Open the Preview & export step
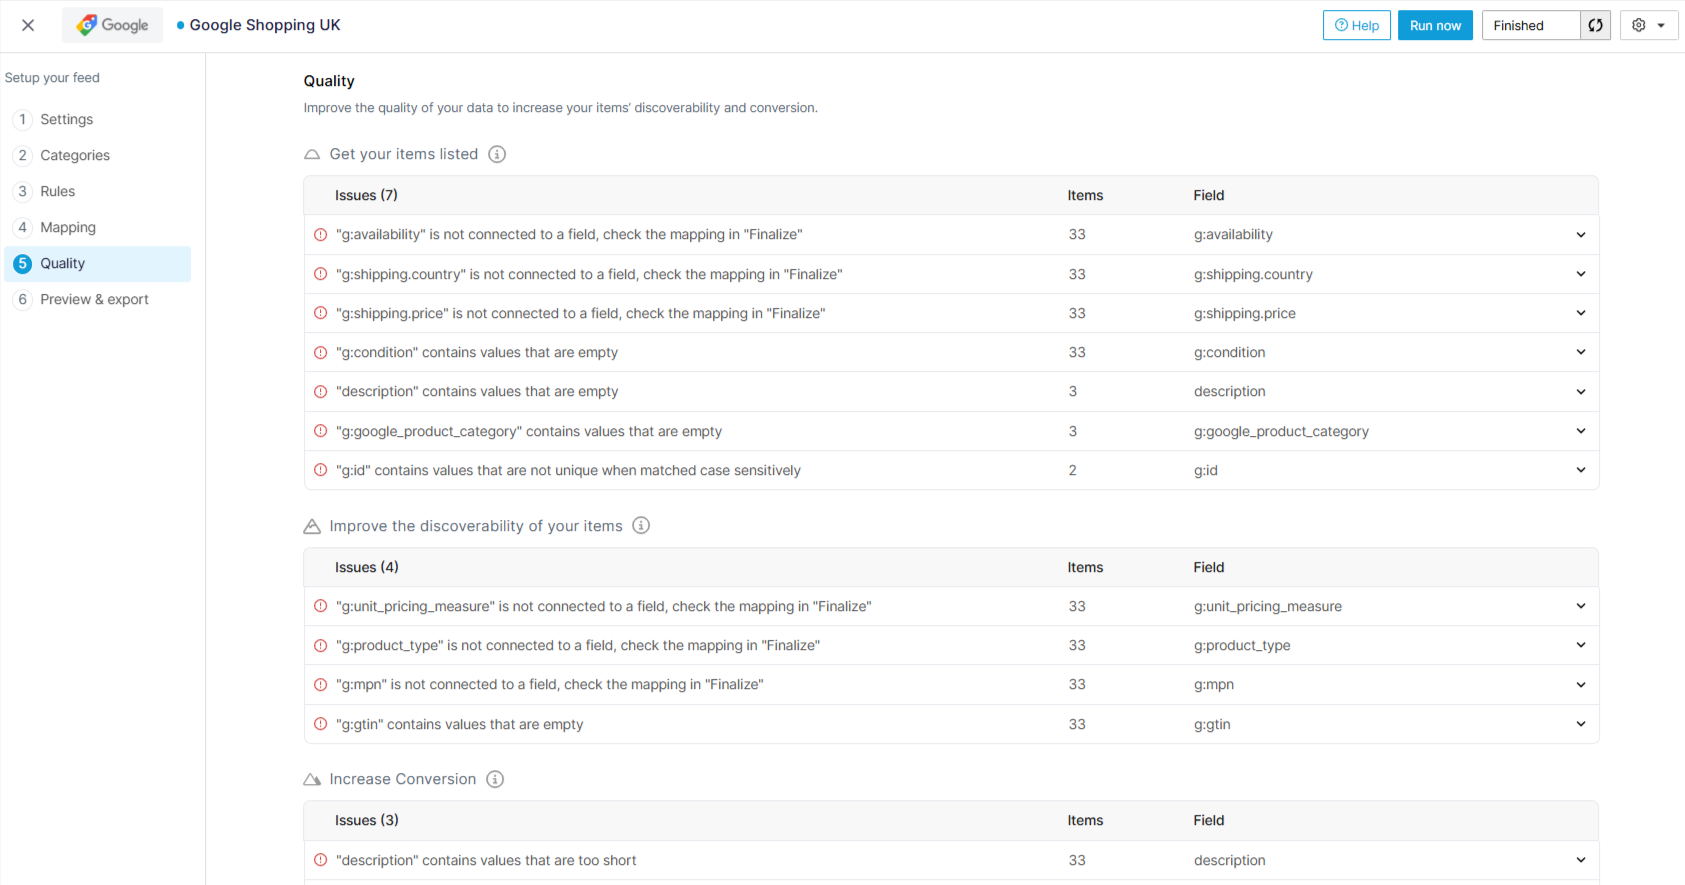Screen dimensions: 1685x885 94,300
